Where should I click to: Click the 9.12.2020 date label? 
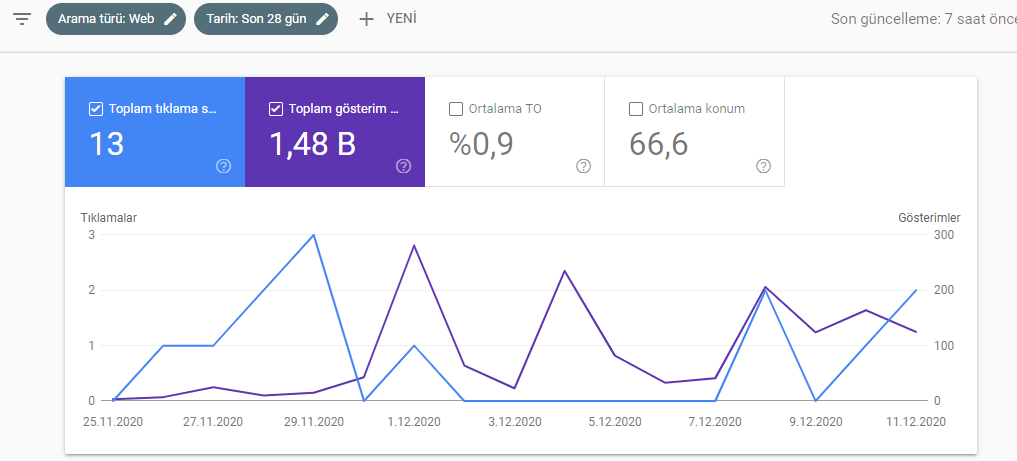point(816,422)
